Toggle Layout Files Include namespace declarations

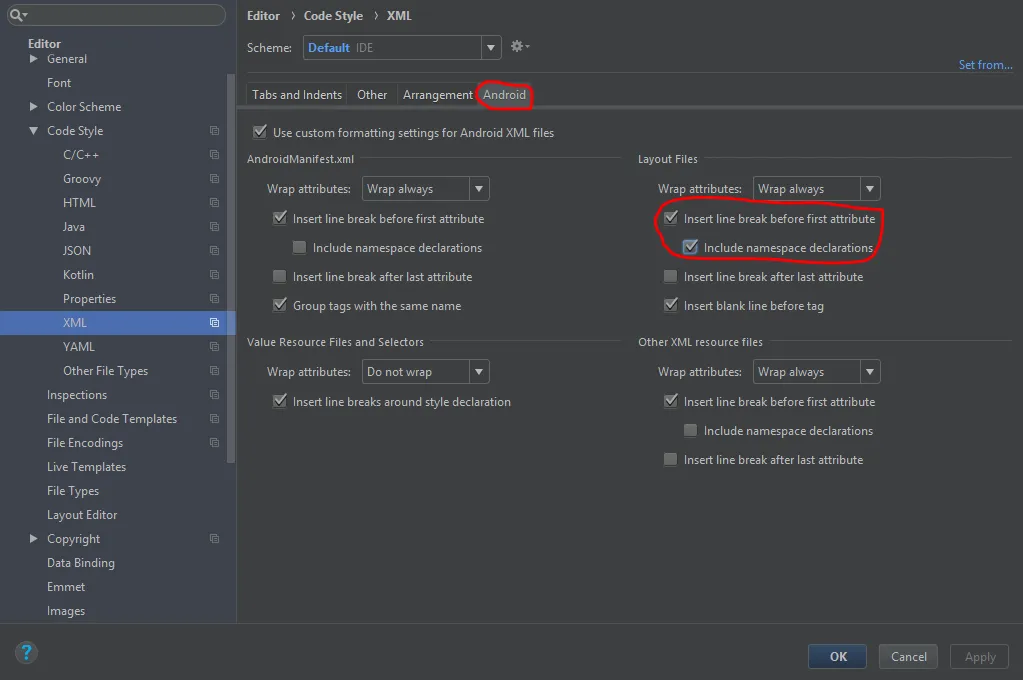point(690,247)
